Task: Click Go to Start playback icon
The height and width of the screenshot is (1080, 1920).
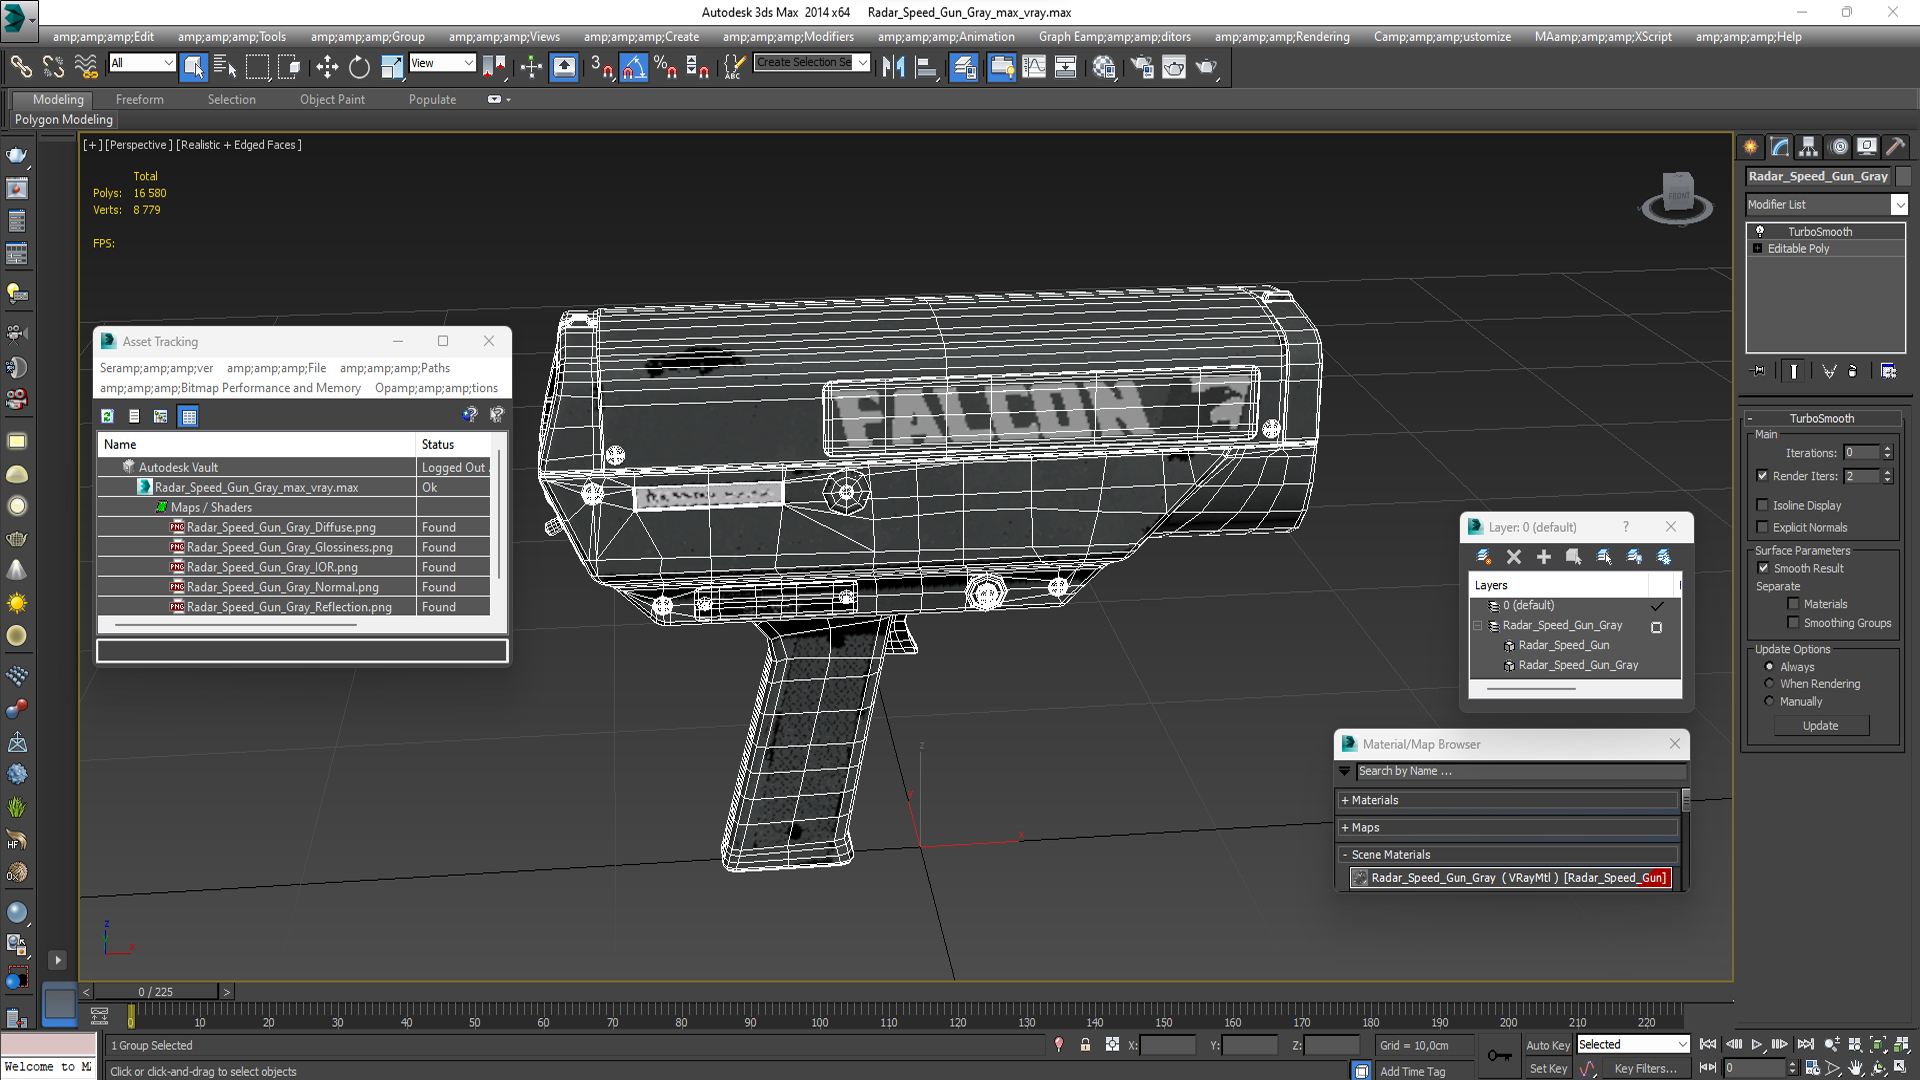Action: click(1708, 1044)
